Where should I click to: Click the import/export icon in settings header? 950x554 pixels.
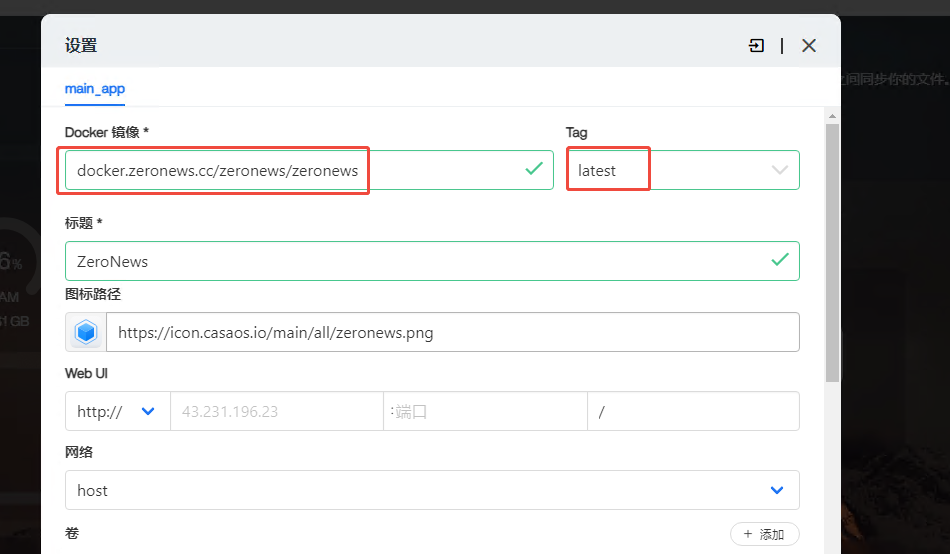756,45
